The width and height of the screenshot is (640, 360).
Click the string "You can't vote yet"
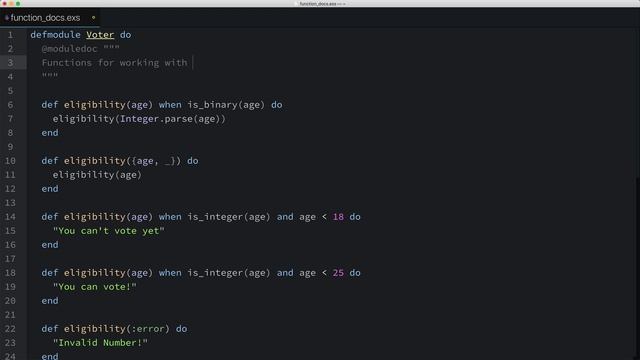pyautogui.click(x=108, y=231)
